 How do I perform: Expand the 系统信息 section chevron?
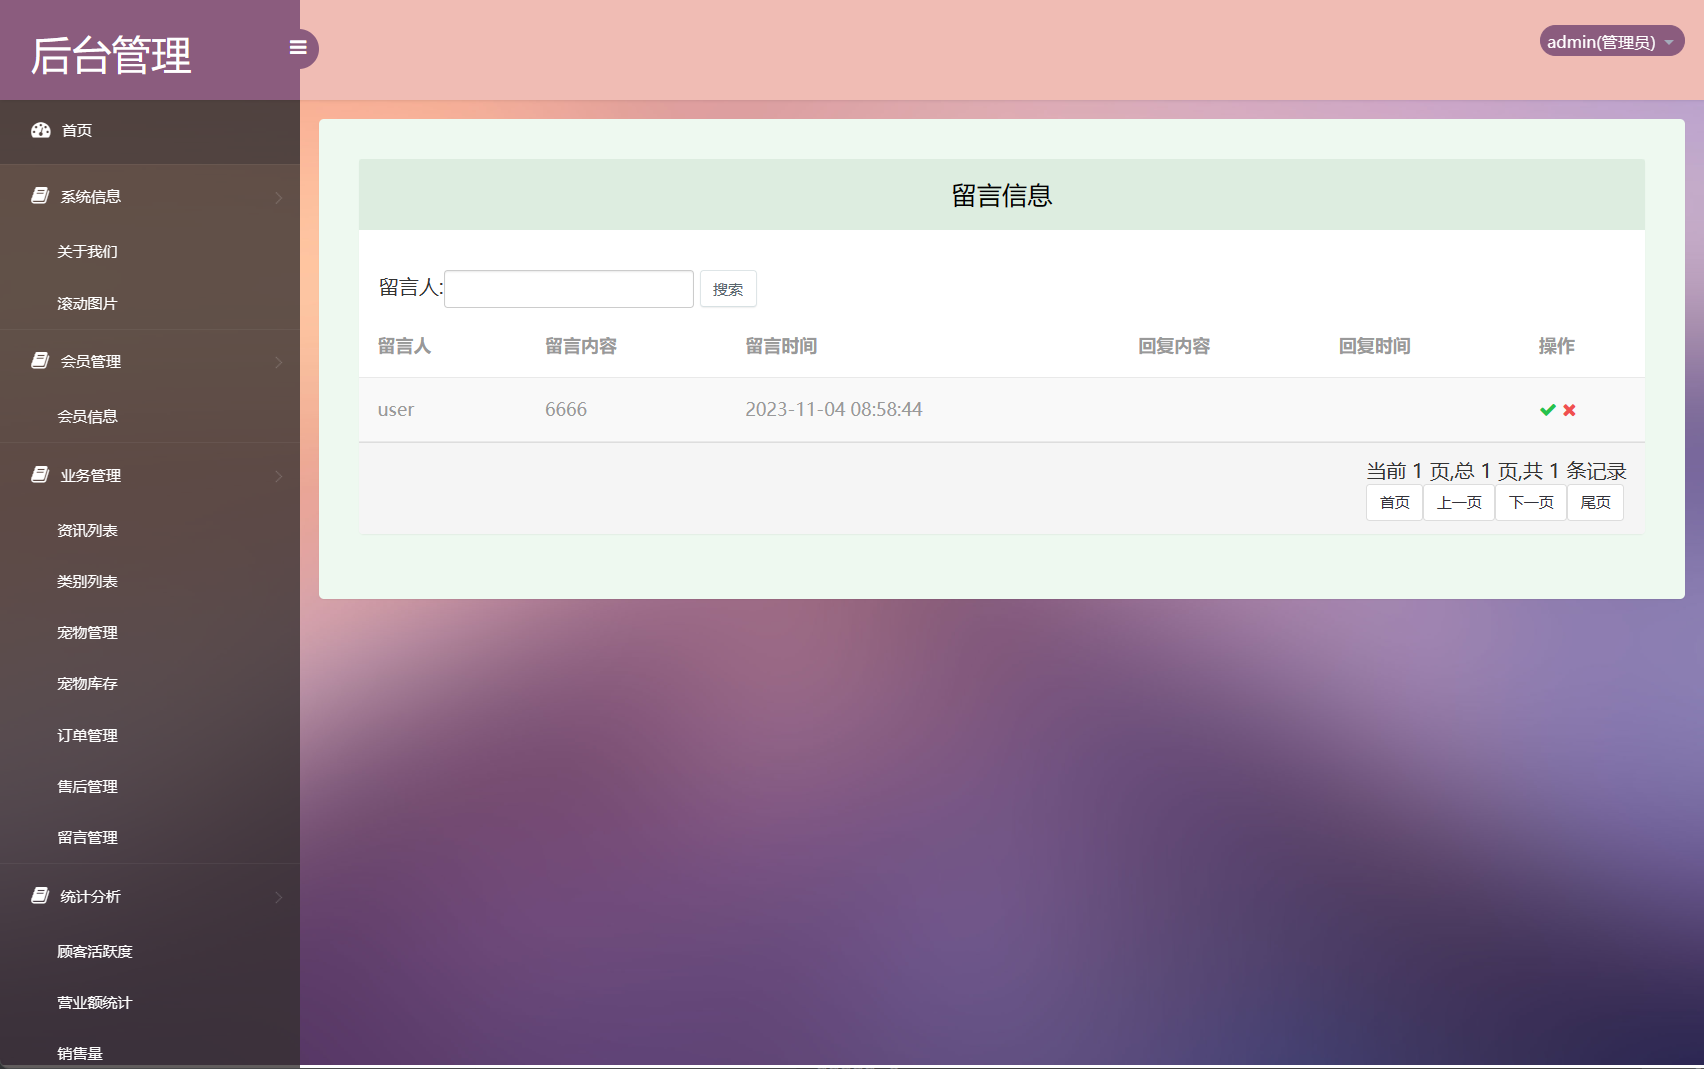click(279, 197)
